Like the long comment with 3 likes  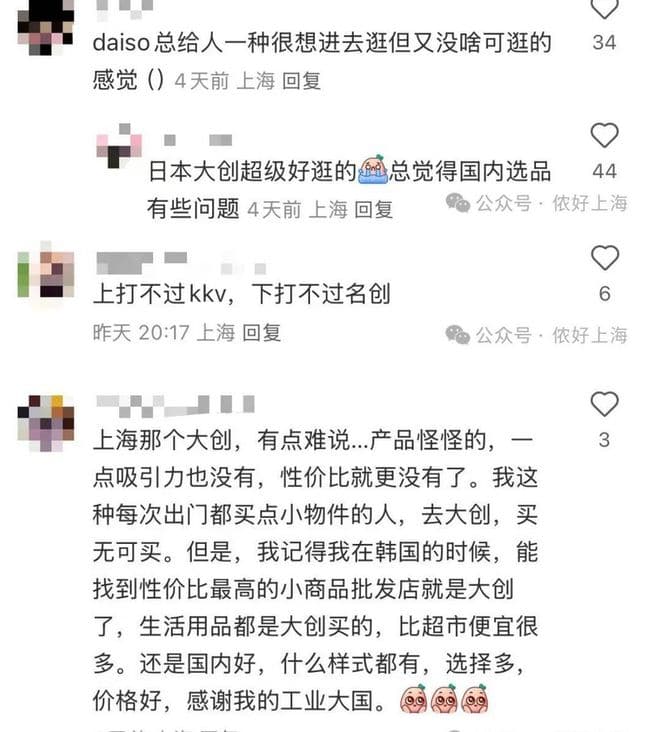(604, 403)
